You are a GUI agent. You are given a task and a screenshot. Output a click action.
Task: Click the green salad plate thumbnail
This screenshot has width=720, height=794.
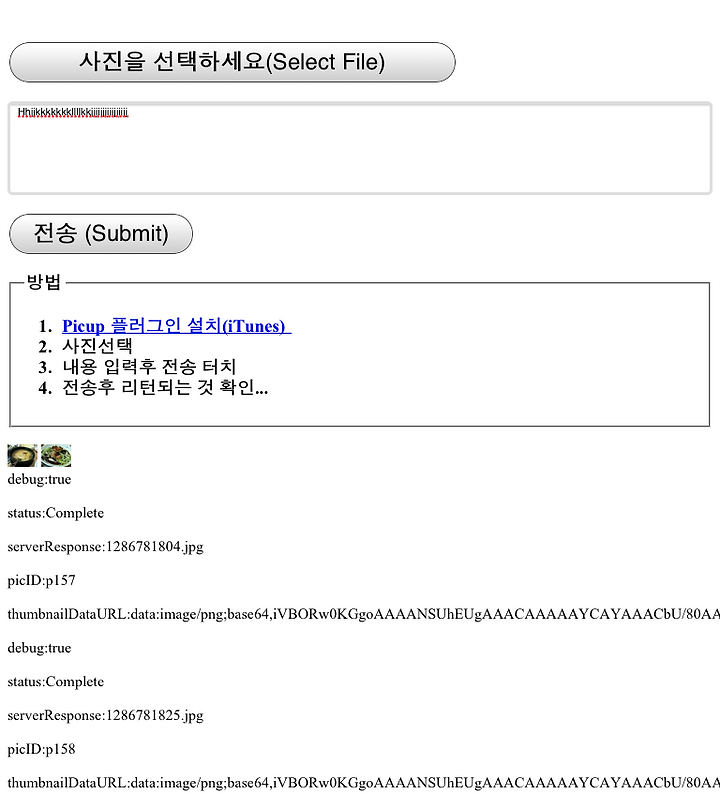56,455
